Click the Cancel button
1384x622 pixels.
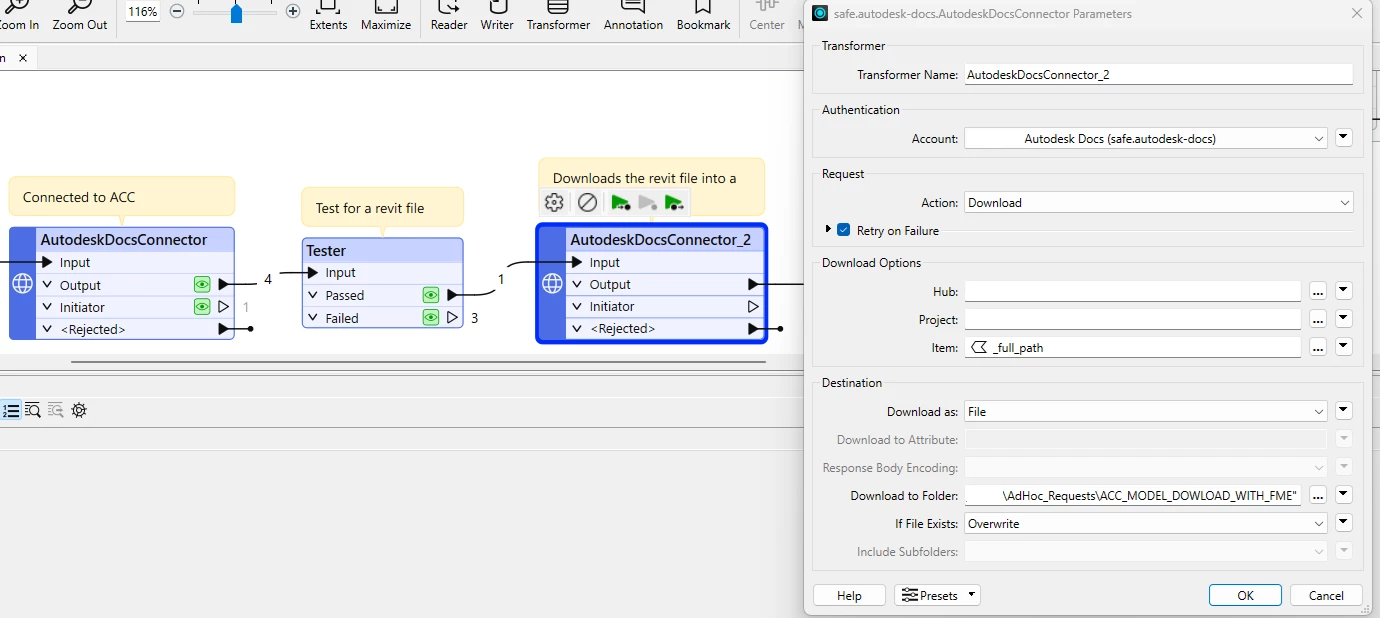[x=1326, y=596]
